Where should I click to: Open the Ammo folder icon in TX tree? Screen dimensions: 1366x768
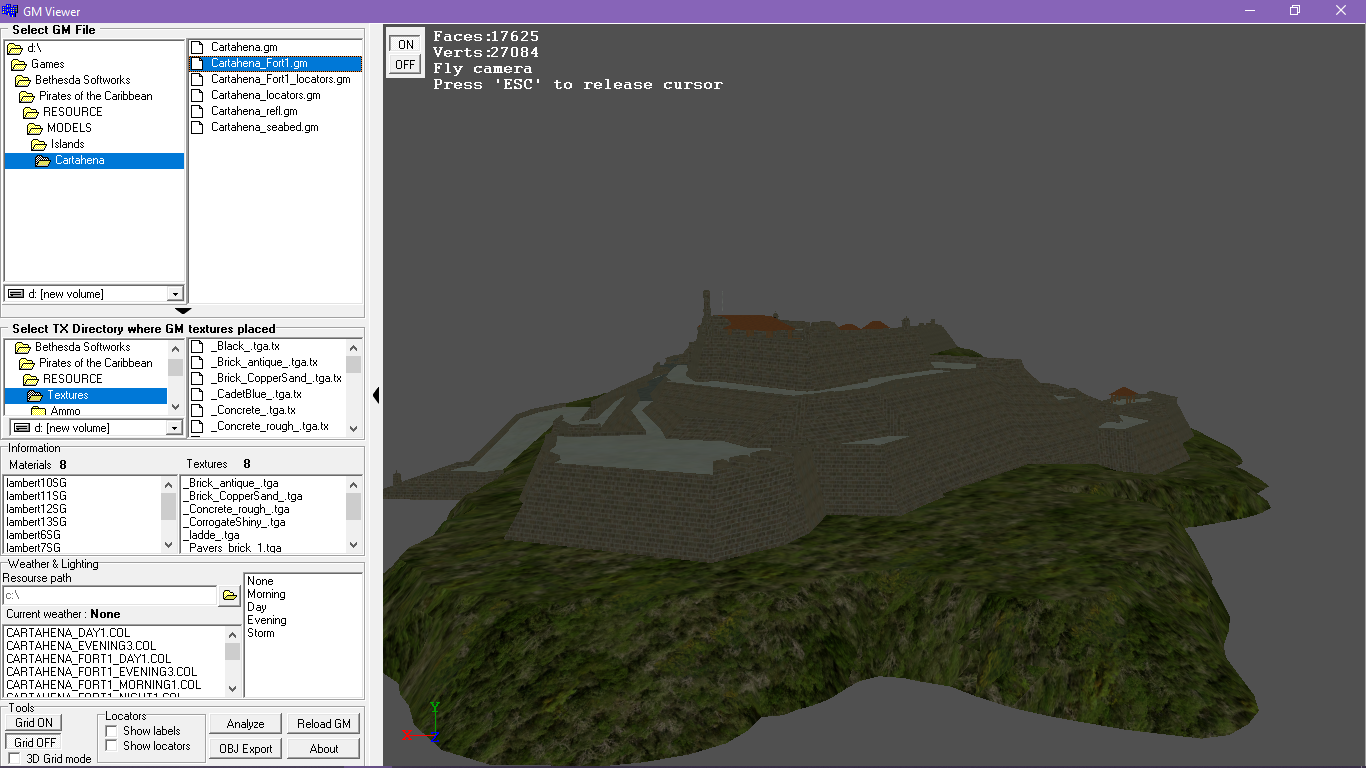[x=39, y=411]
